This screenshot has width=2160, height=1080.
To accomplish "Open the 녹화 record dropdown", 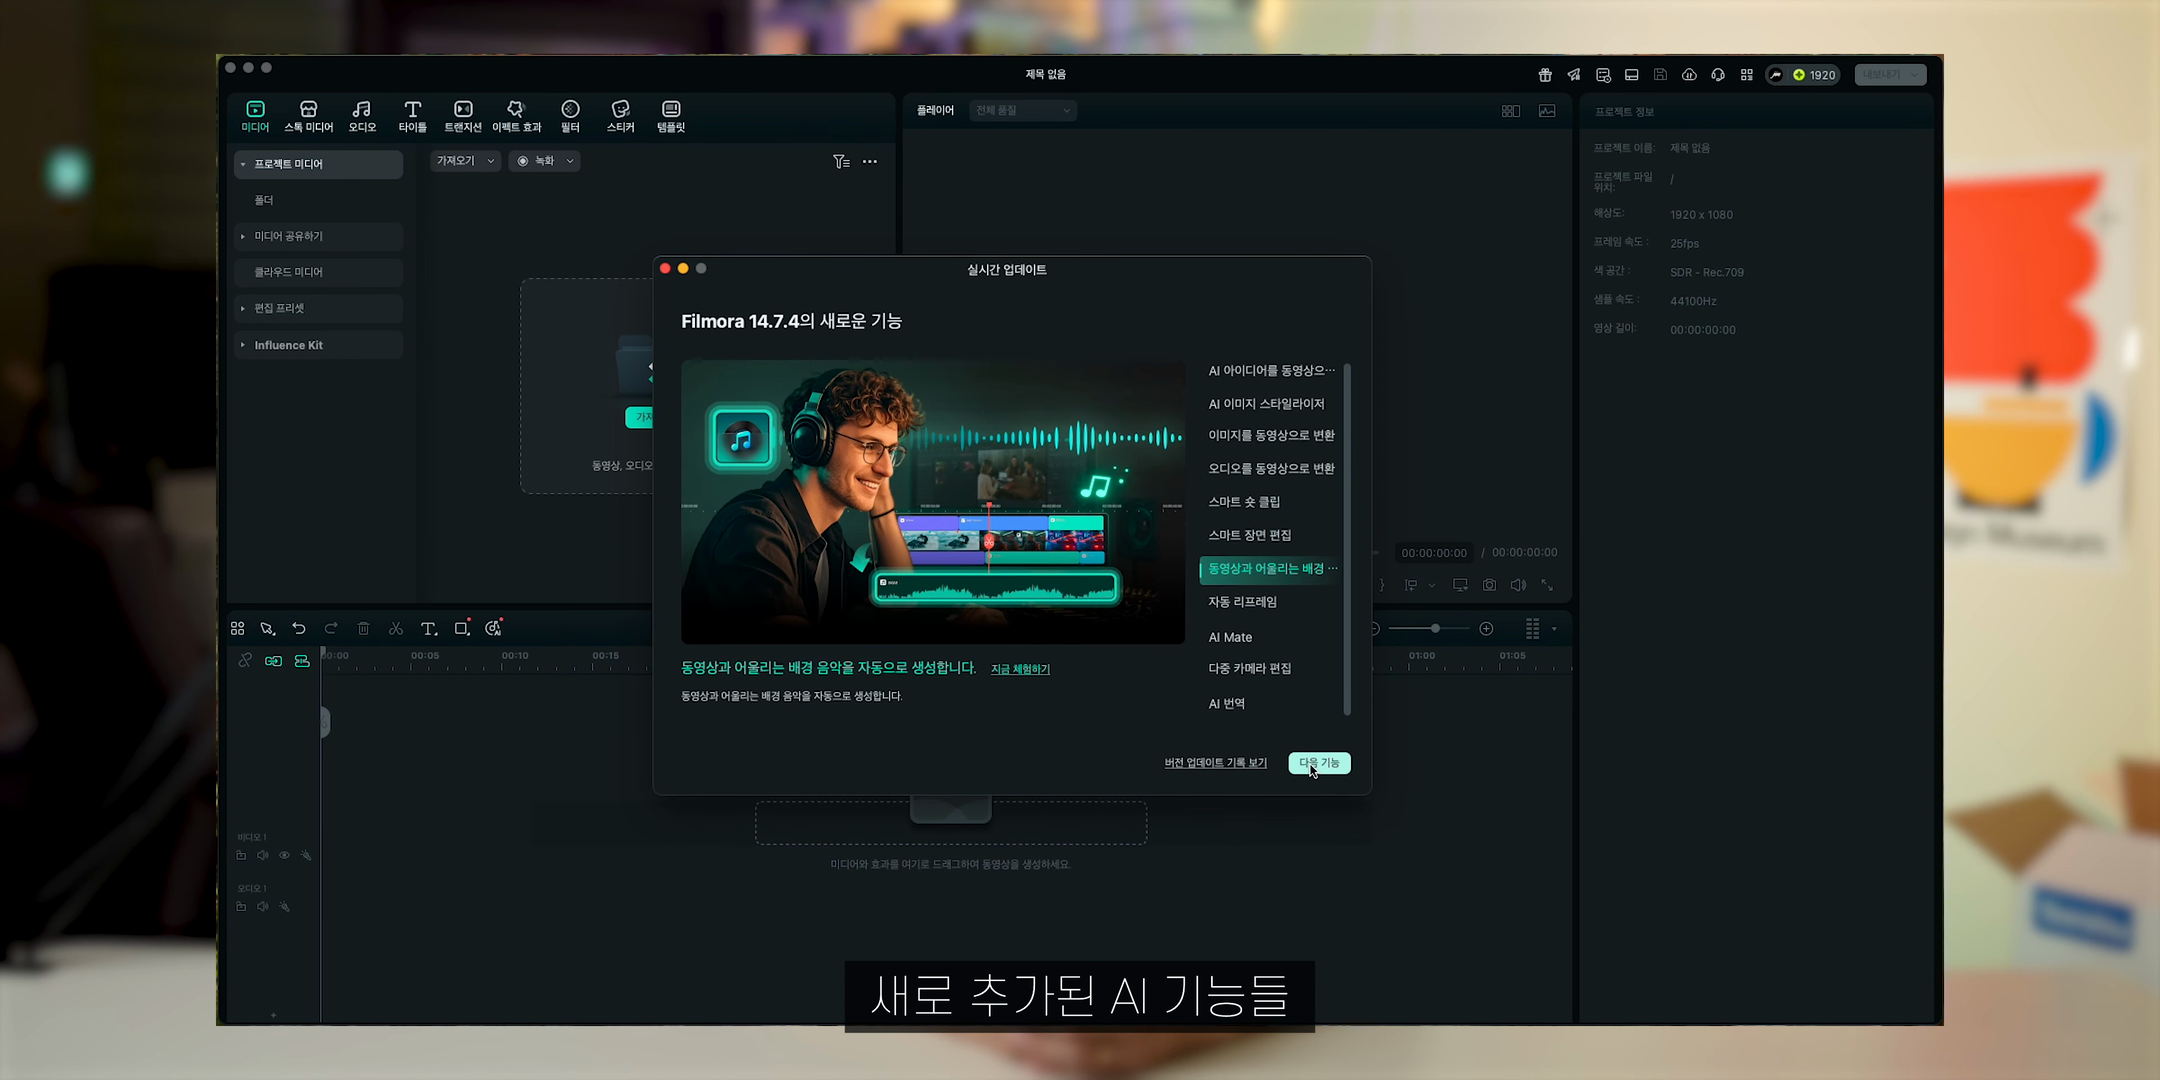I will pos(544,161).
